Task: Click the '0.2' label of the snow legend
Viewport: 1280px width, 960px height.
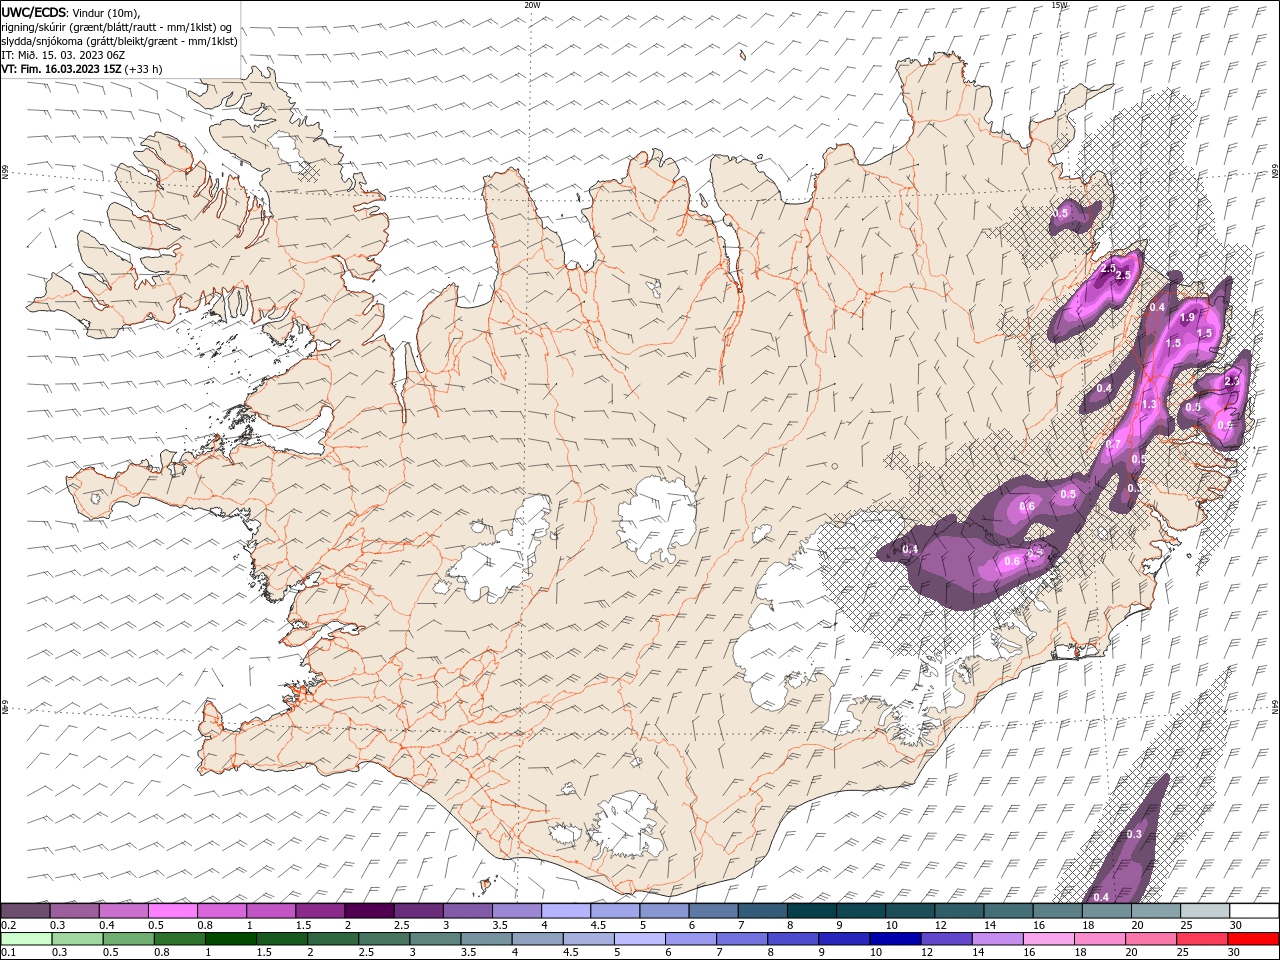Action: click(x=8, y=925)
